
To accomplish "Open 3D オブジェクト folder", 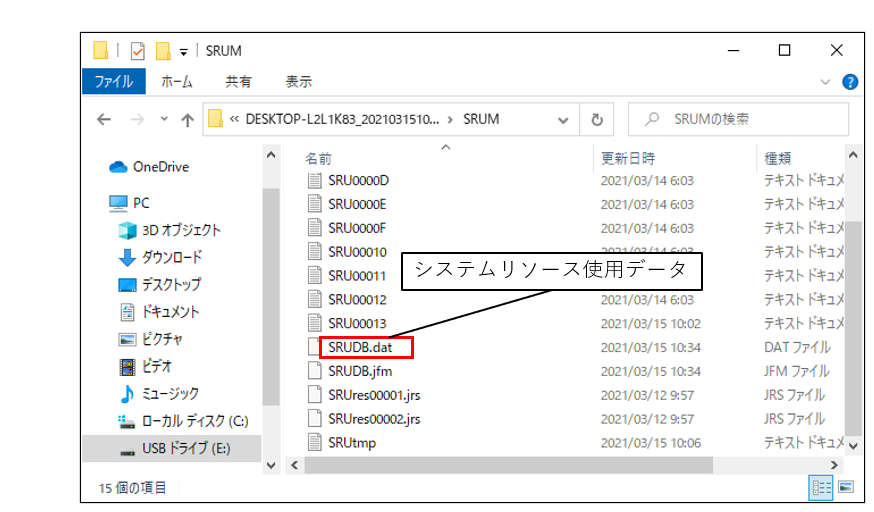I will pyautogui.click(x=169, y=230).
